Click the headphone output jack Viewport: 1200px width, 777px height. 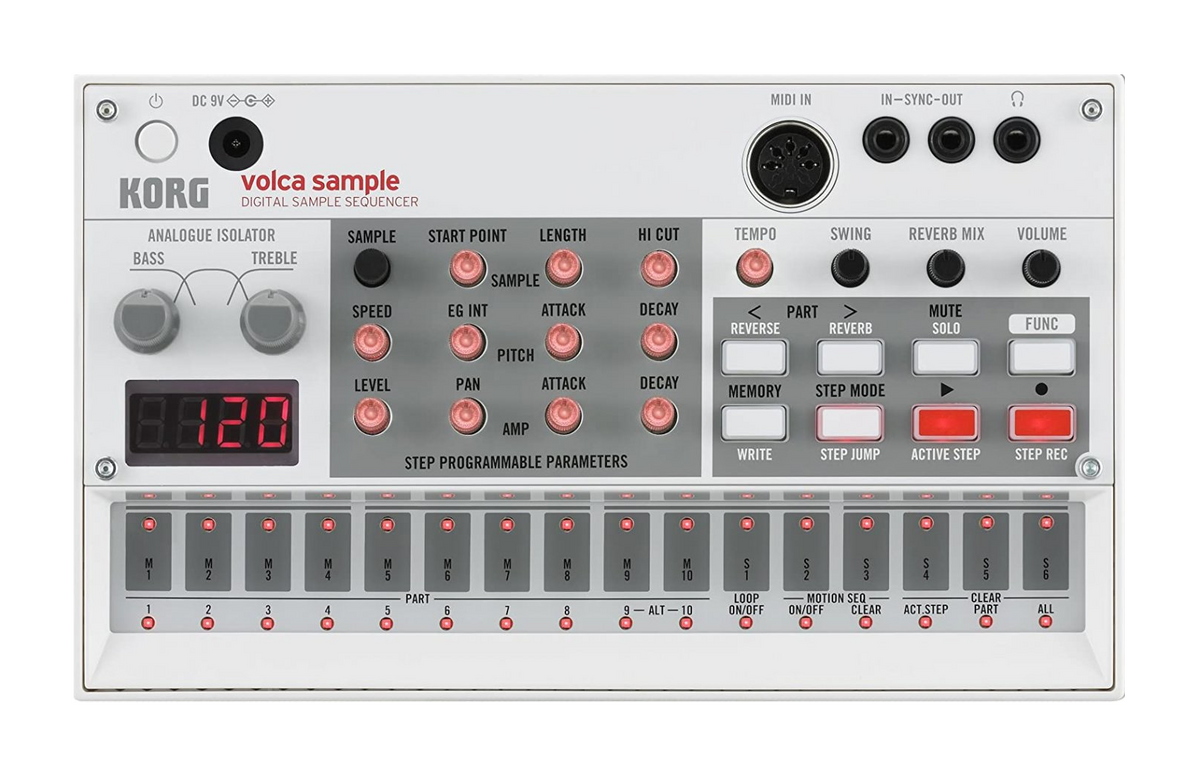(1016, 139)
